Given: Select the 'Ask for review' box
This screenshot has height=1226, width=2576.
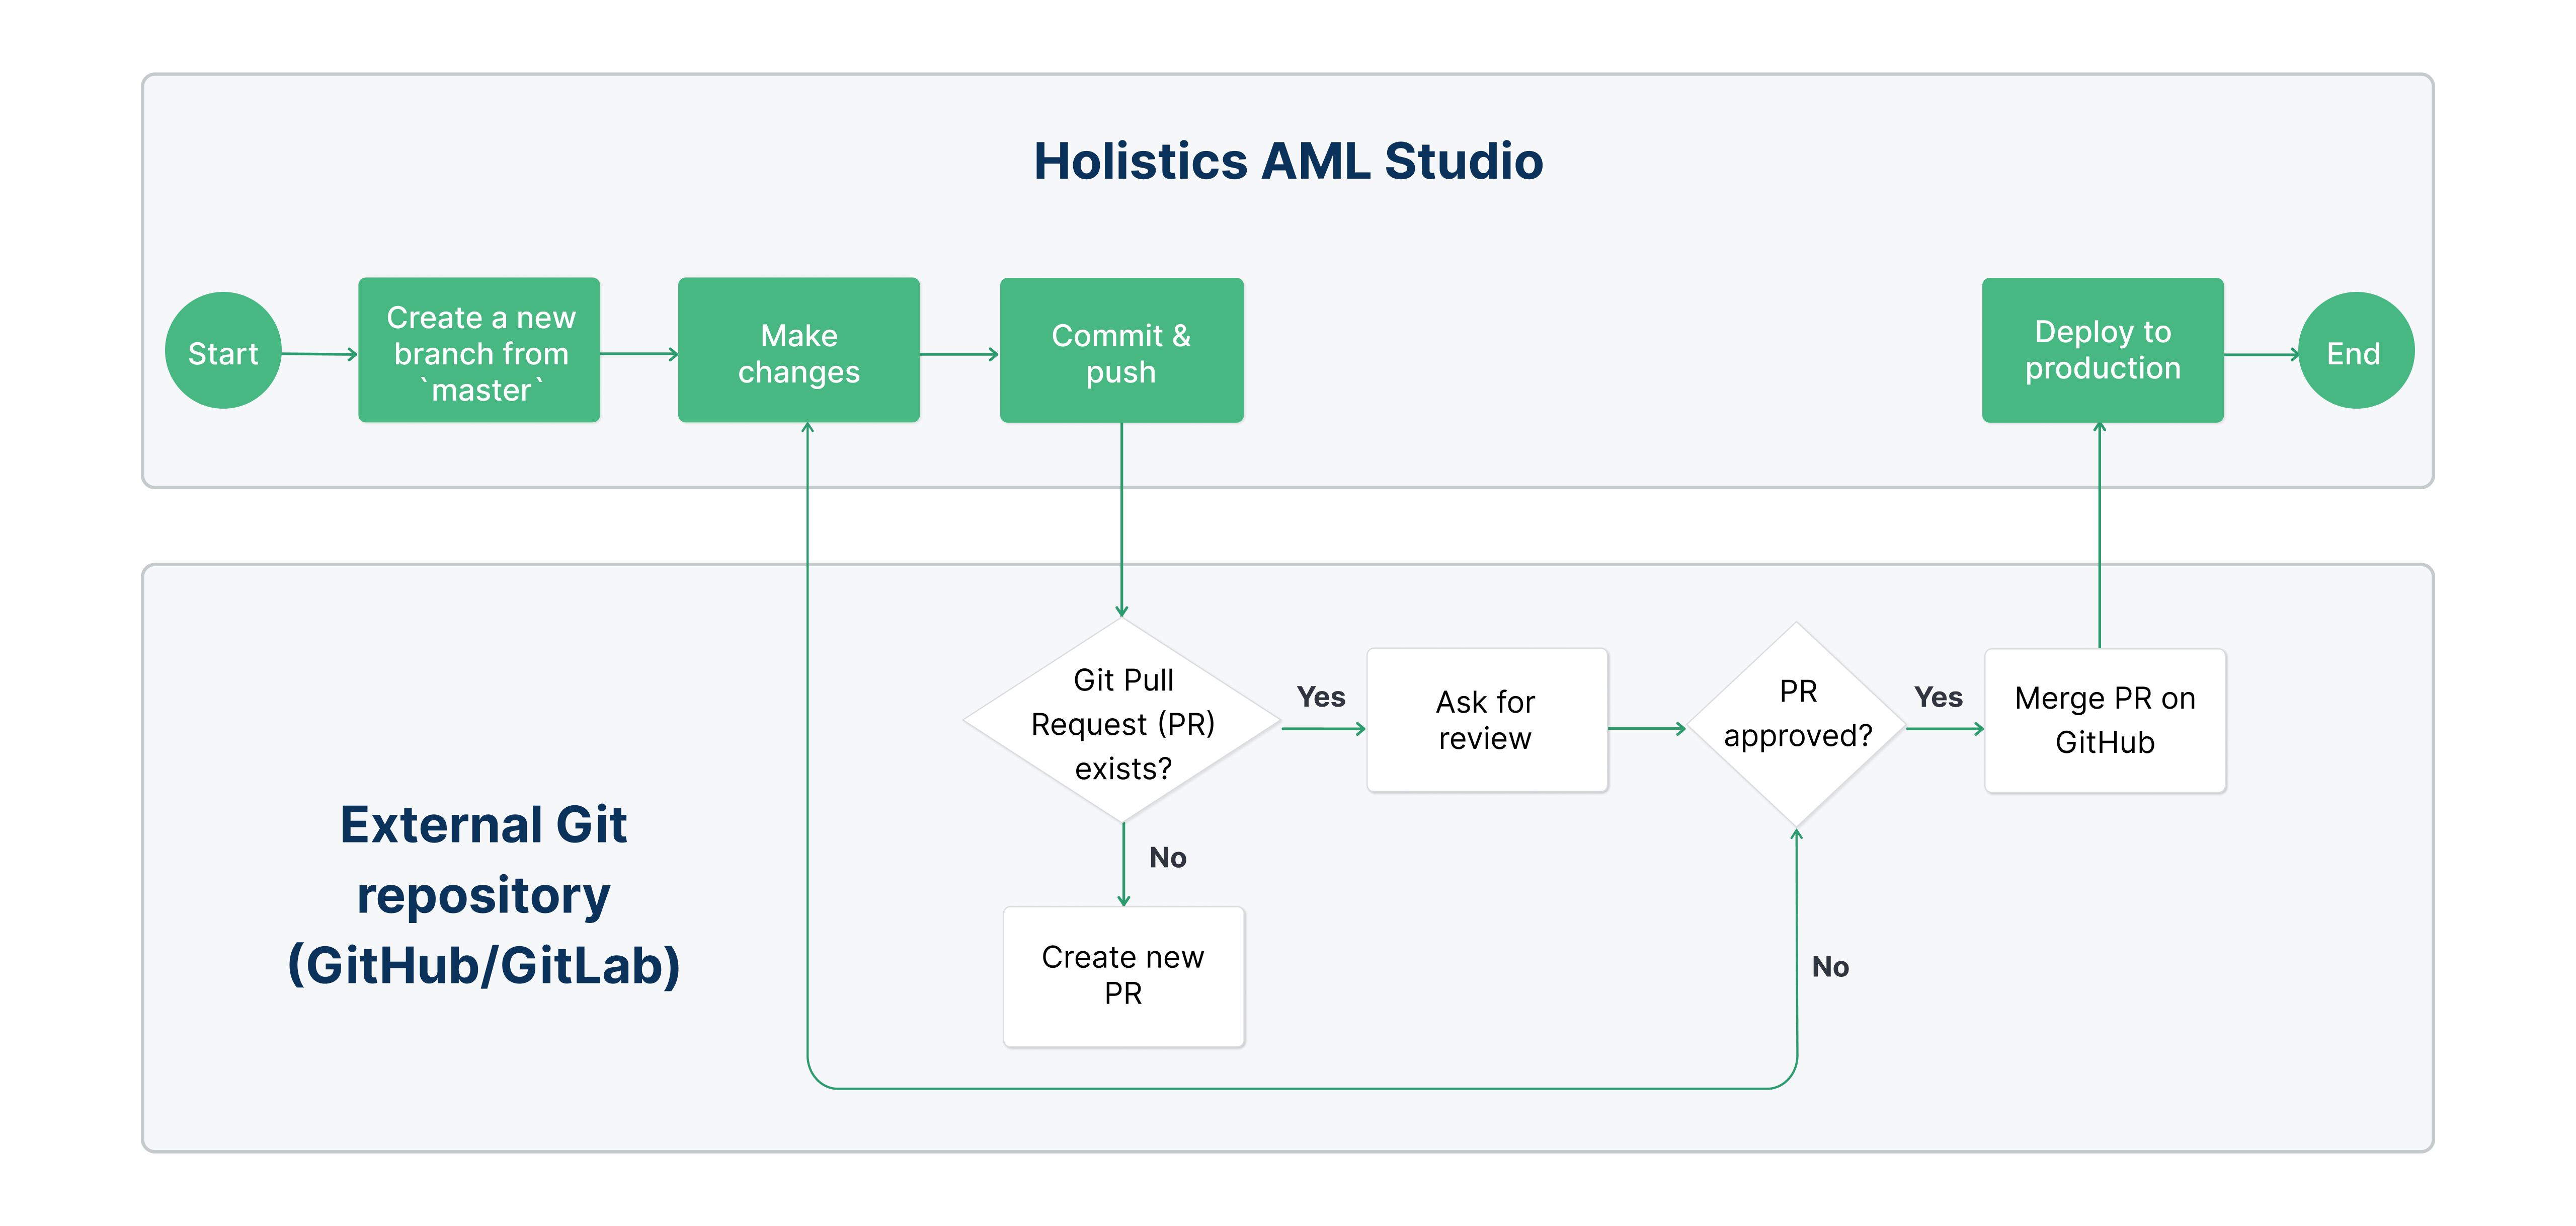Looking at the screenshot, I should (x=1486, y=720).
